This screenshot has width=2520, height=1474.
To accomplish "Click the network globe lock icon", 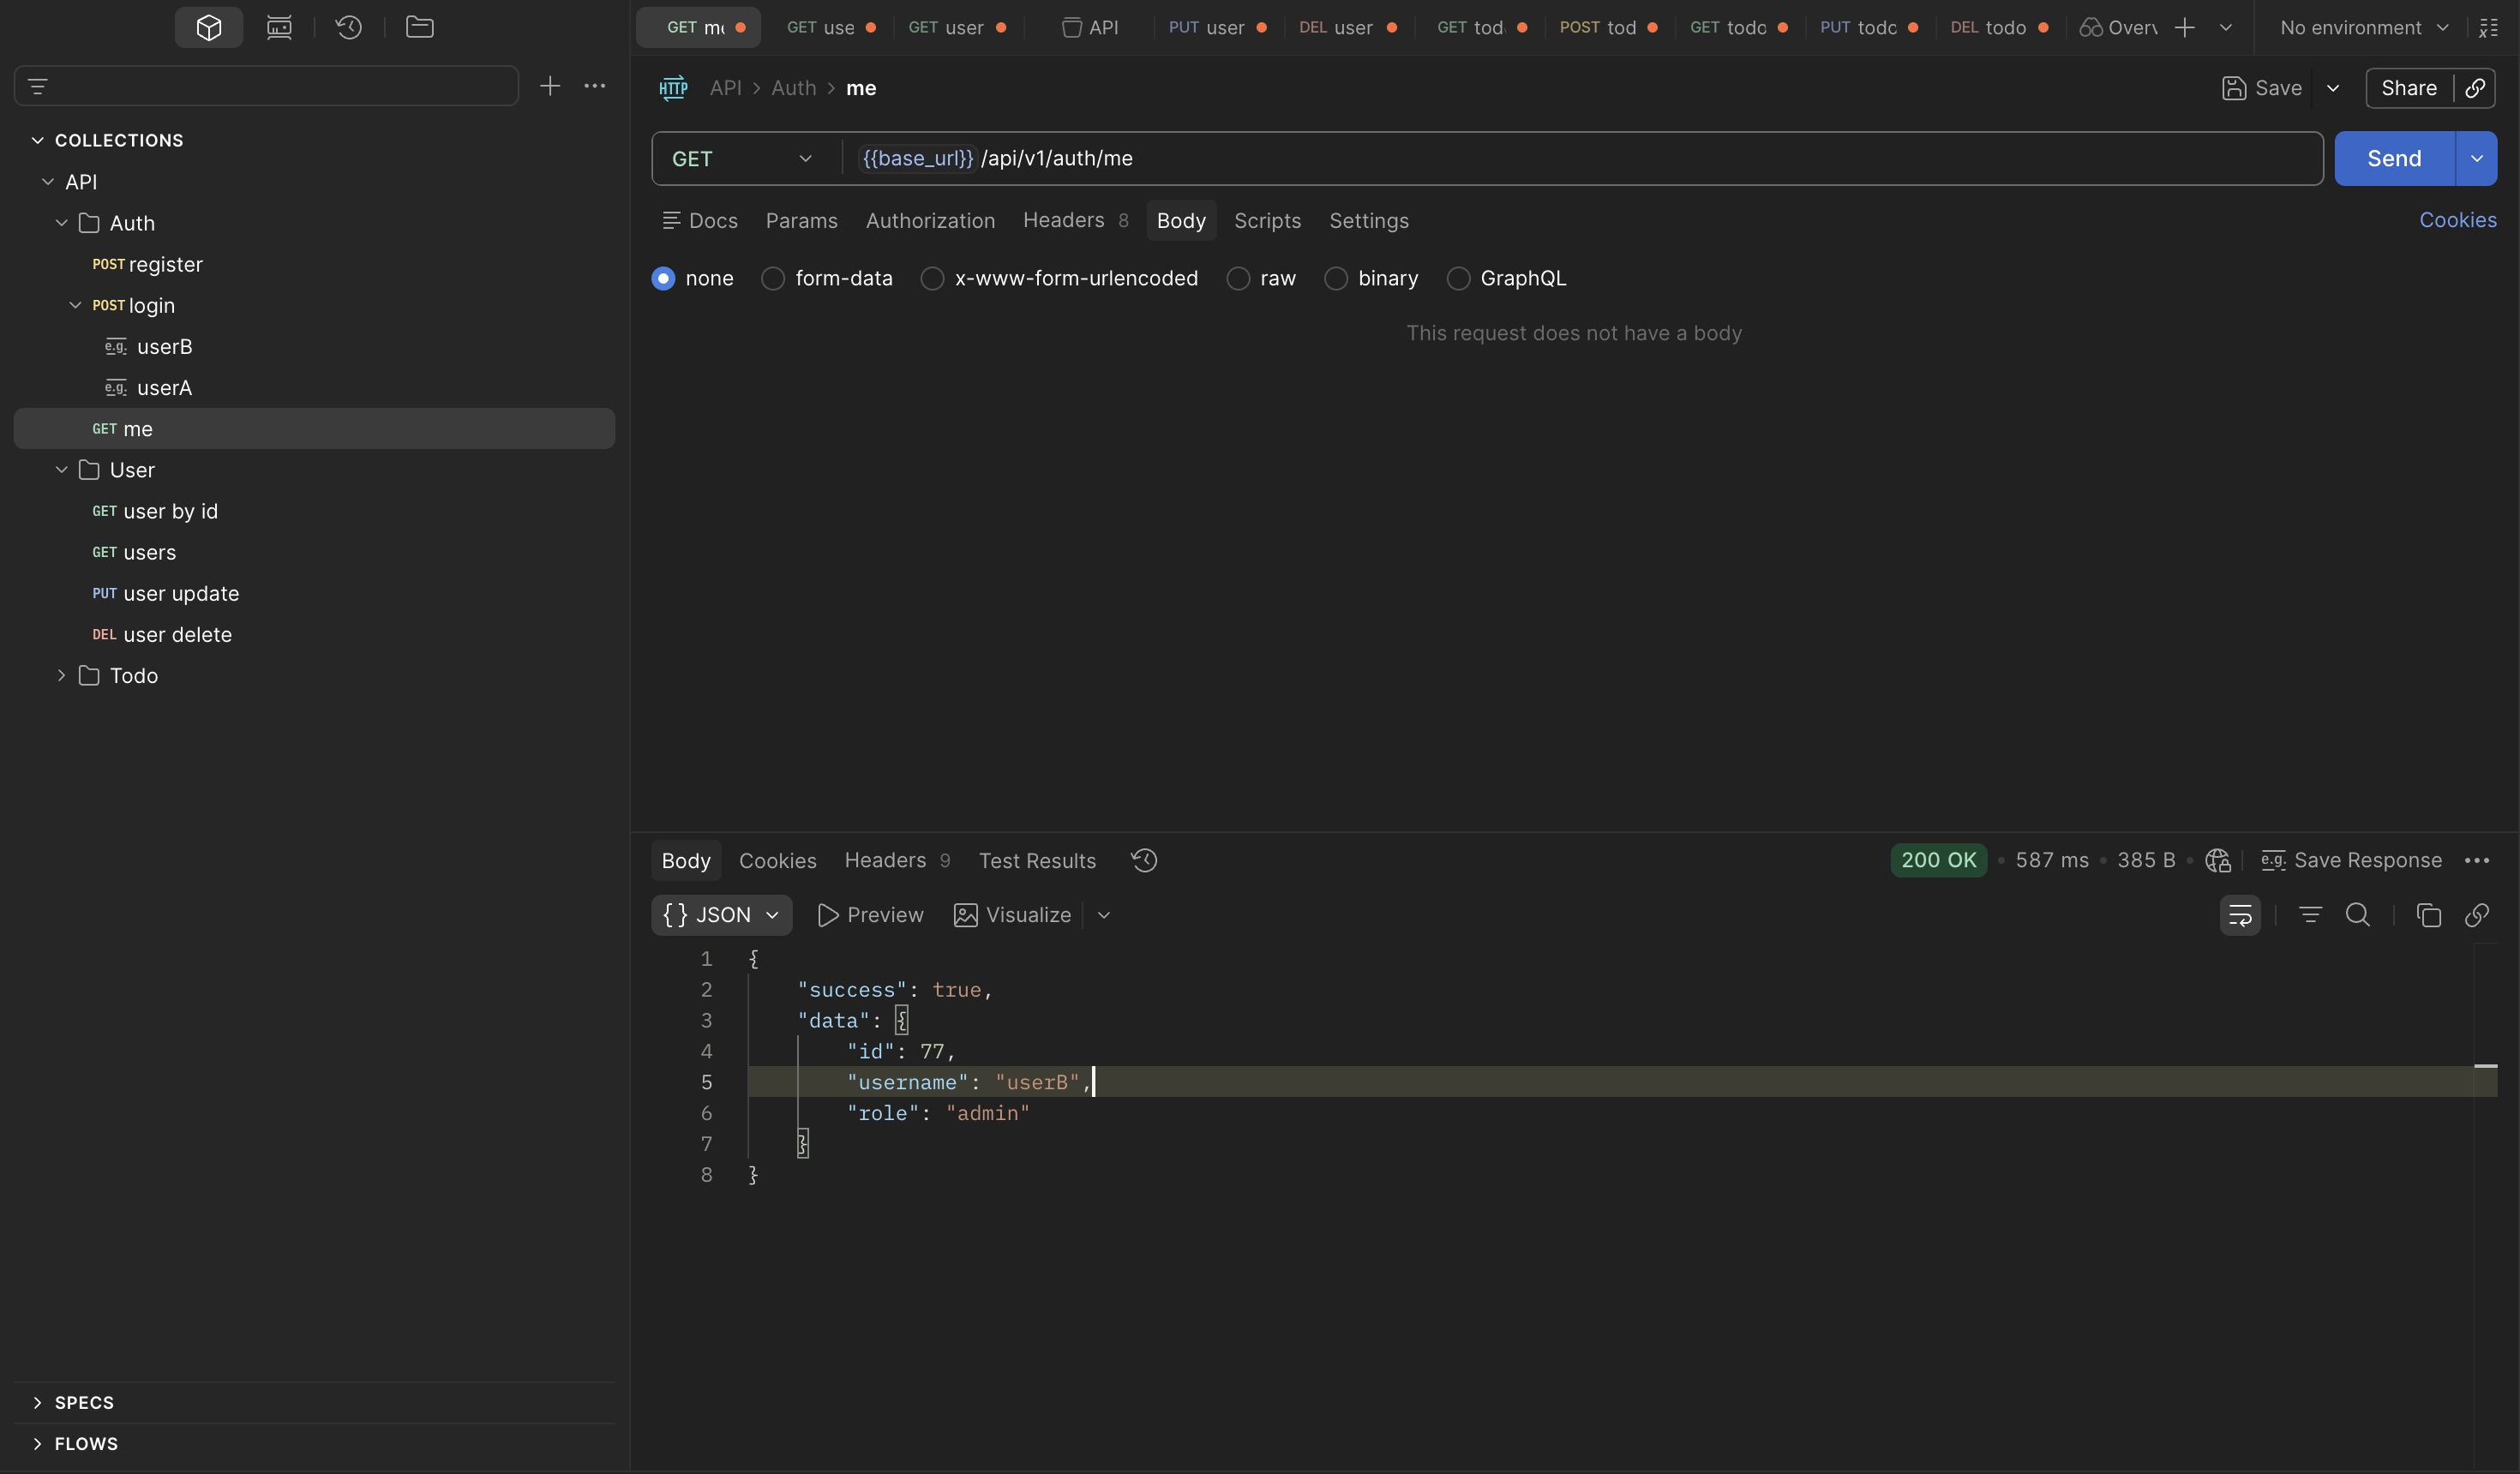I will pyautogui.click(x=2218, y=860).
